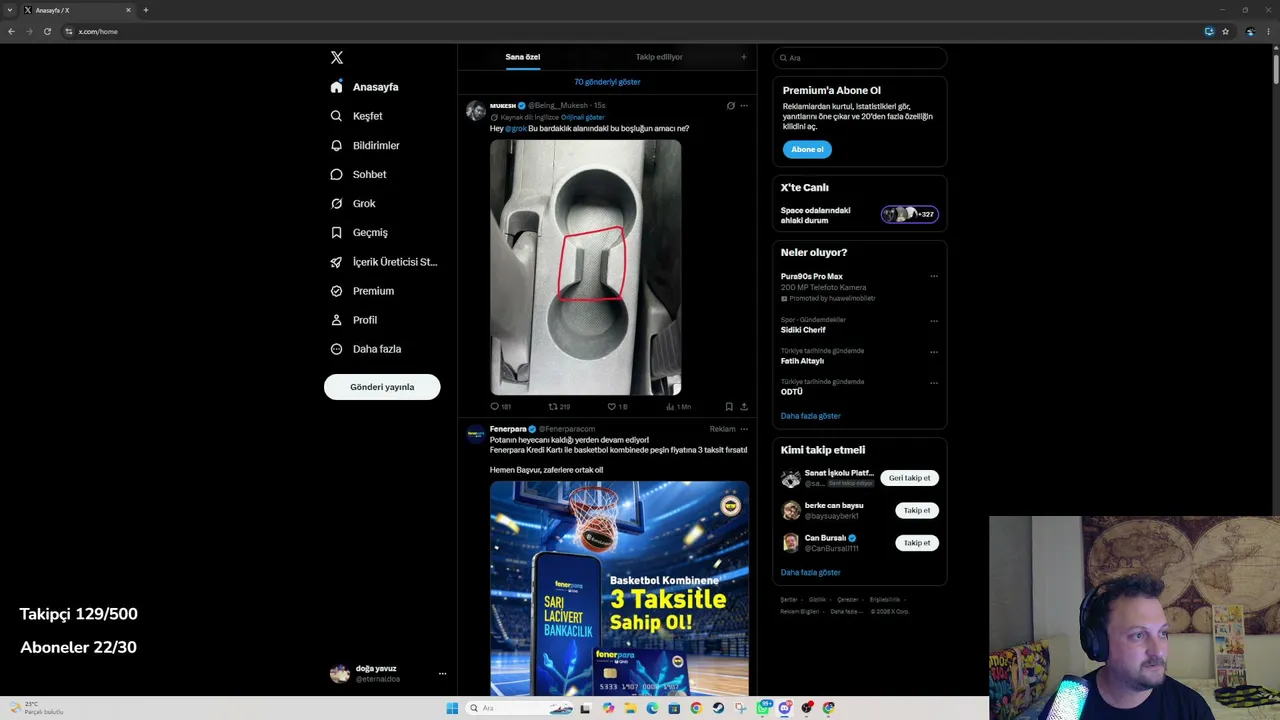Open more options on Mukesh's post
Viewport: 1280px width, 720px height.
point(744,106)
